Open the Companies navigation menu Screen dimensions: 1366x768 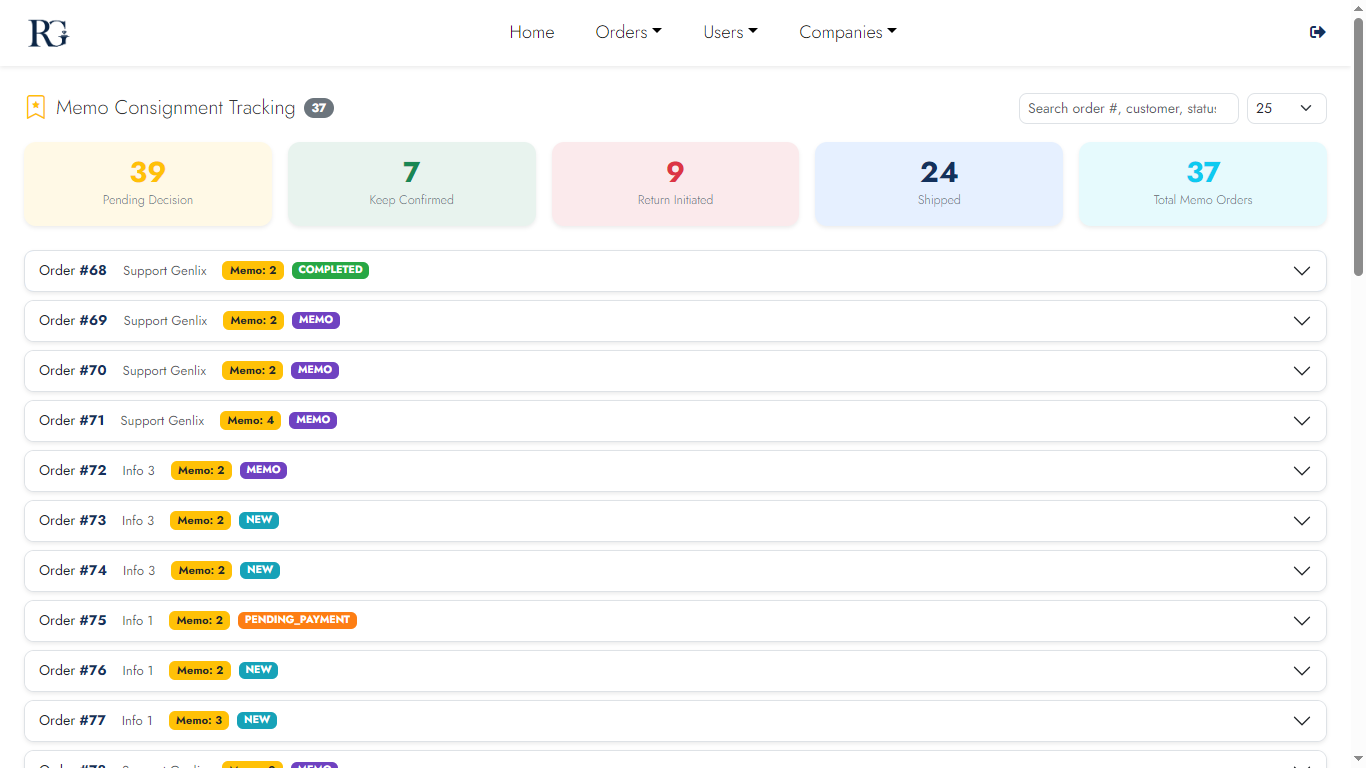(x=847, y=32)
